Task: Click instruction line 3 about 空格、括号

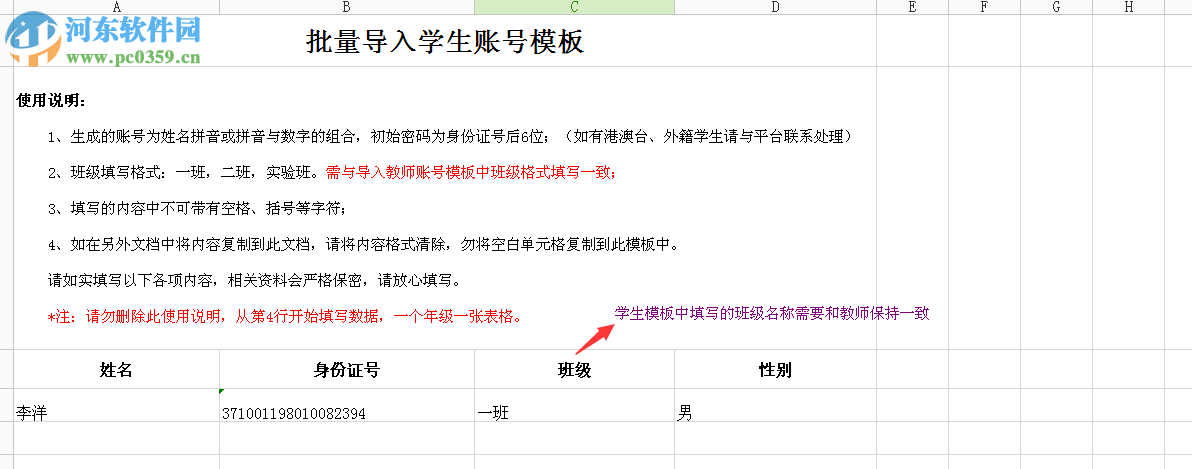Action: click(197, 209)
